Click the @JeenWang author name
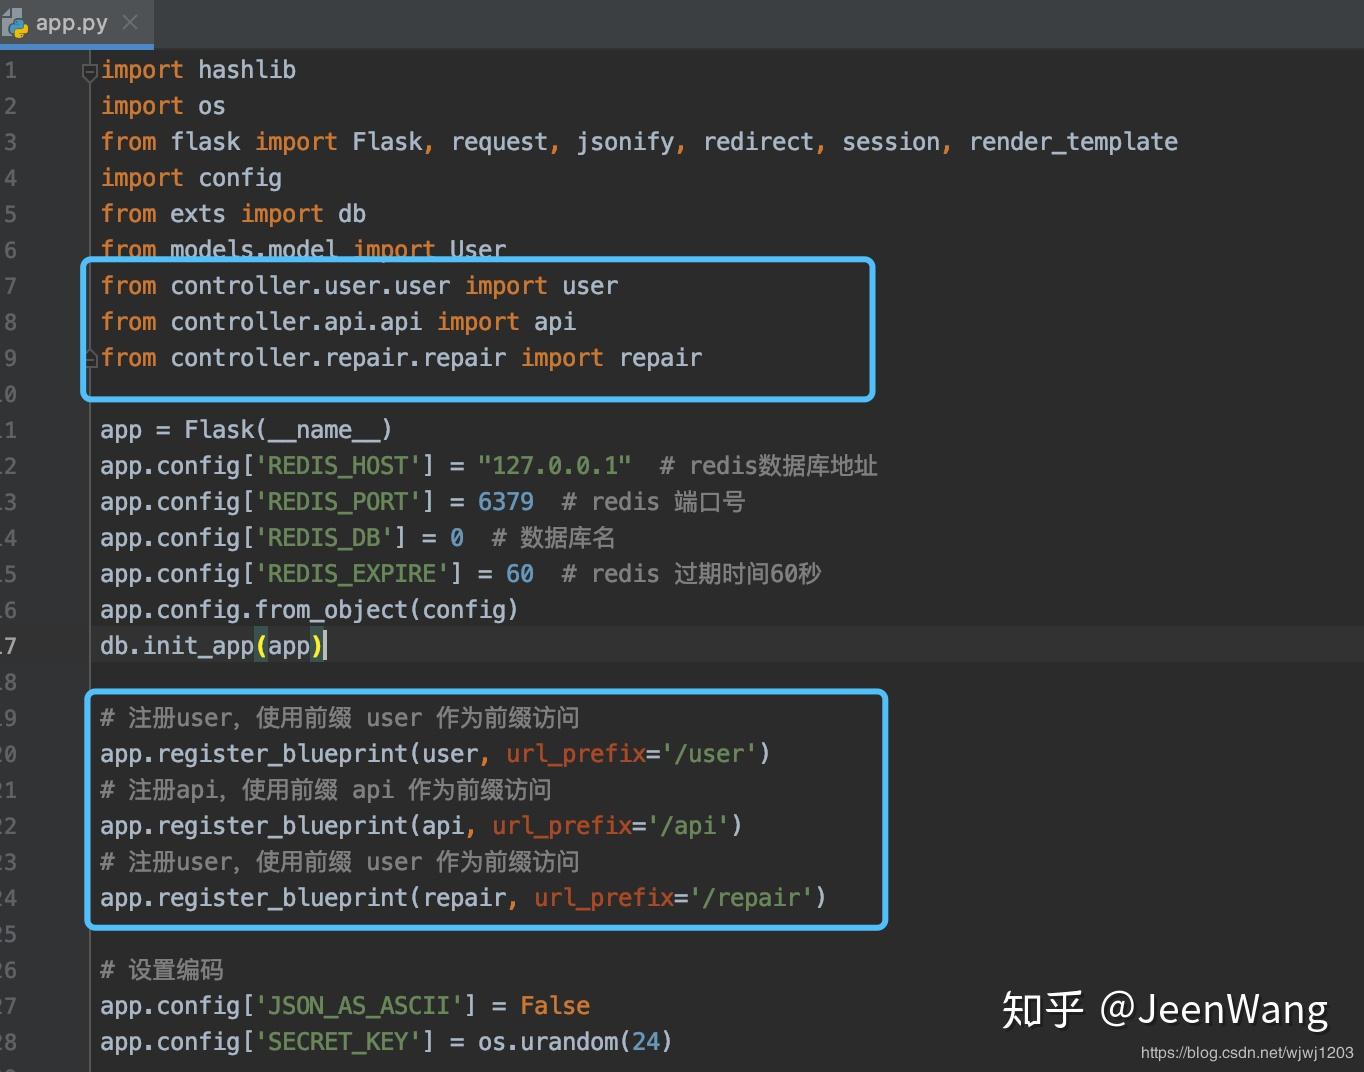Screen dimensions: 1364x1072 tap(1213, 1011)
